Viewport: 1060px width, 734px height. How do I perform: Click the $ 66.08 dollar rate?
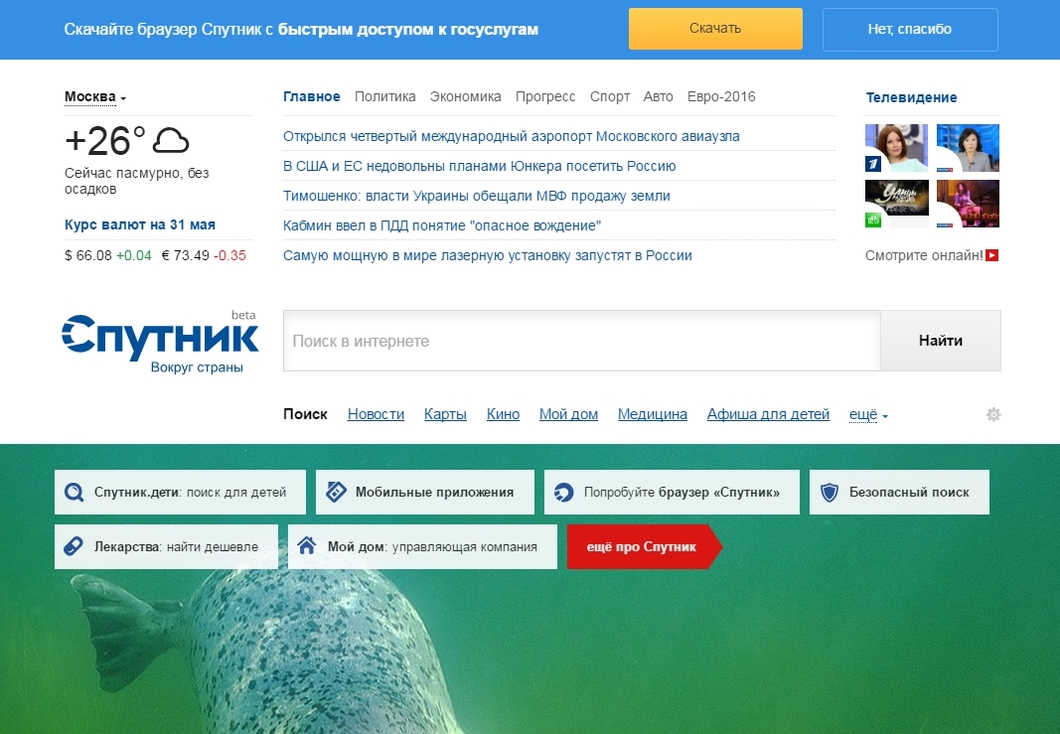[89, 255]
